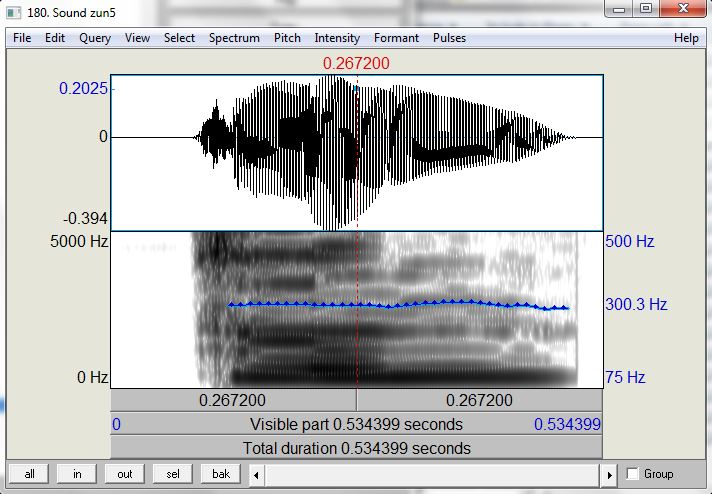Click the 'in' zoom button
This screenshot has width=712, height=494.
(x=77, y=474)
